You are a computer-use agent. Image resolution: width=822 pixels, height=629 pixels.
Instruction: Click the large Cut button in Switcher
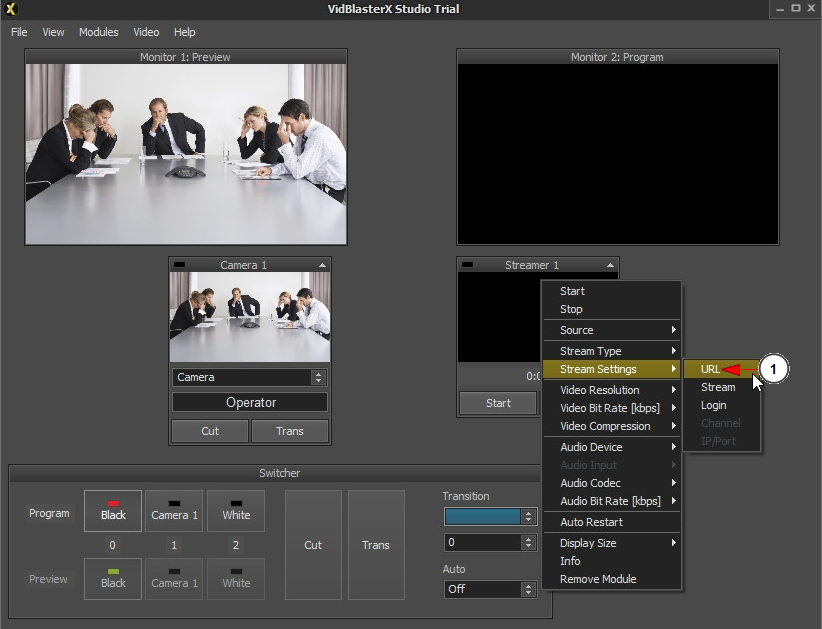313,545
